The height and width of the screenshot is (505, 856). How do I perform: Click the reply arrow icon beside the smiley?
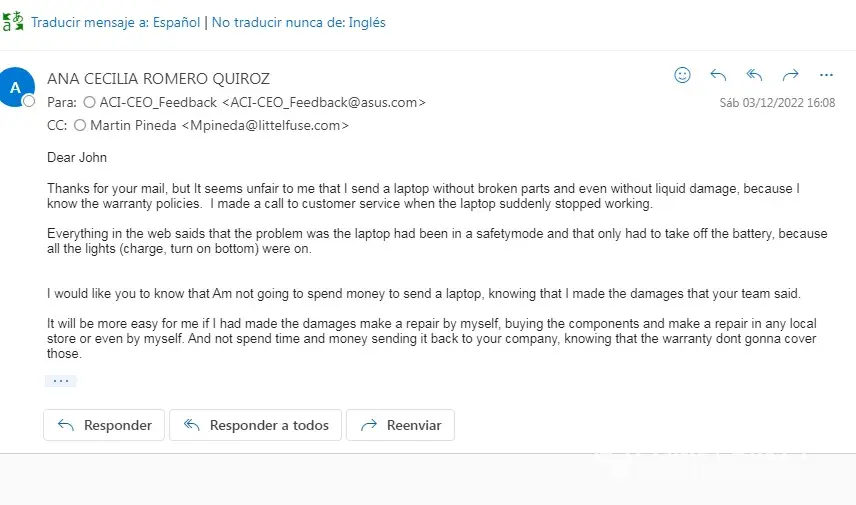click(718, 75)
